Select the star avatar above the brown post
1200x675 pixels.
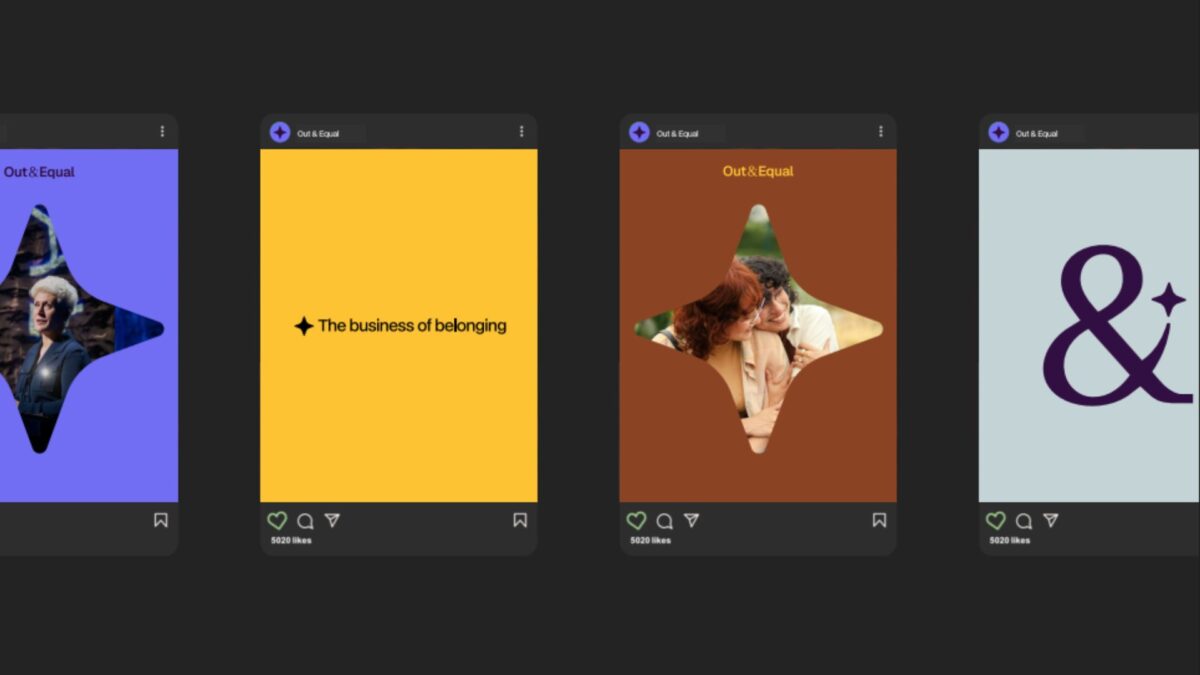coord(639,132)
